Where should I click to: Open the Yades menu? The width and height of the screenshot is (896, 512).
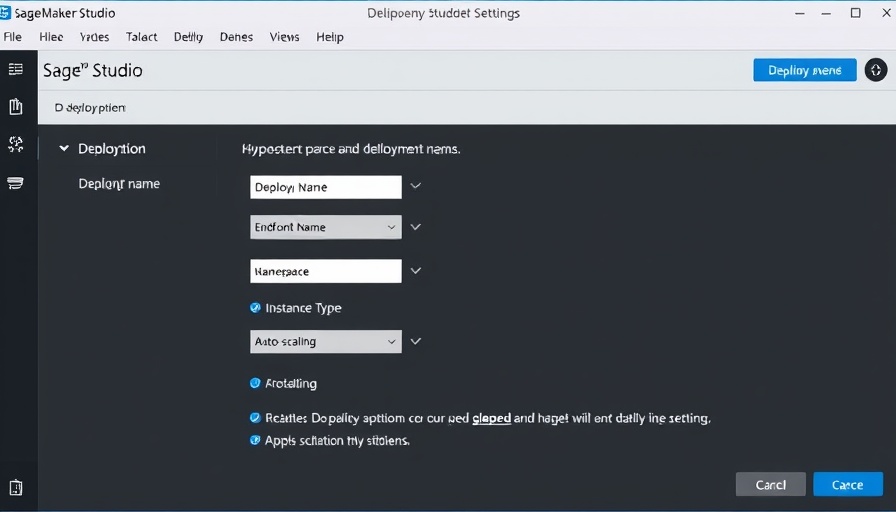point(94,37)
